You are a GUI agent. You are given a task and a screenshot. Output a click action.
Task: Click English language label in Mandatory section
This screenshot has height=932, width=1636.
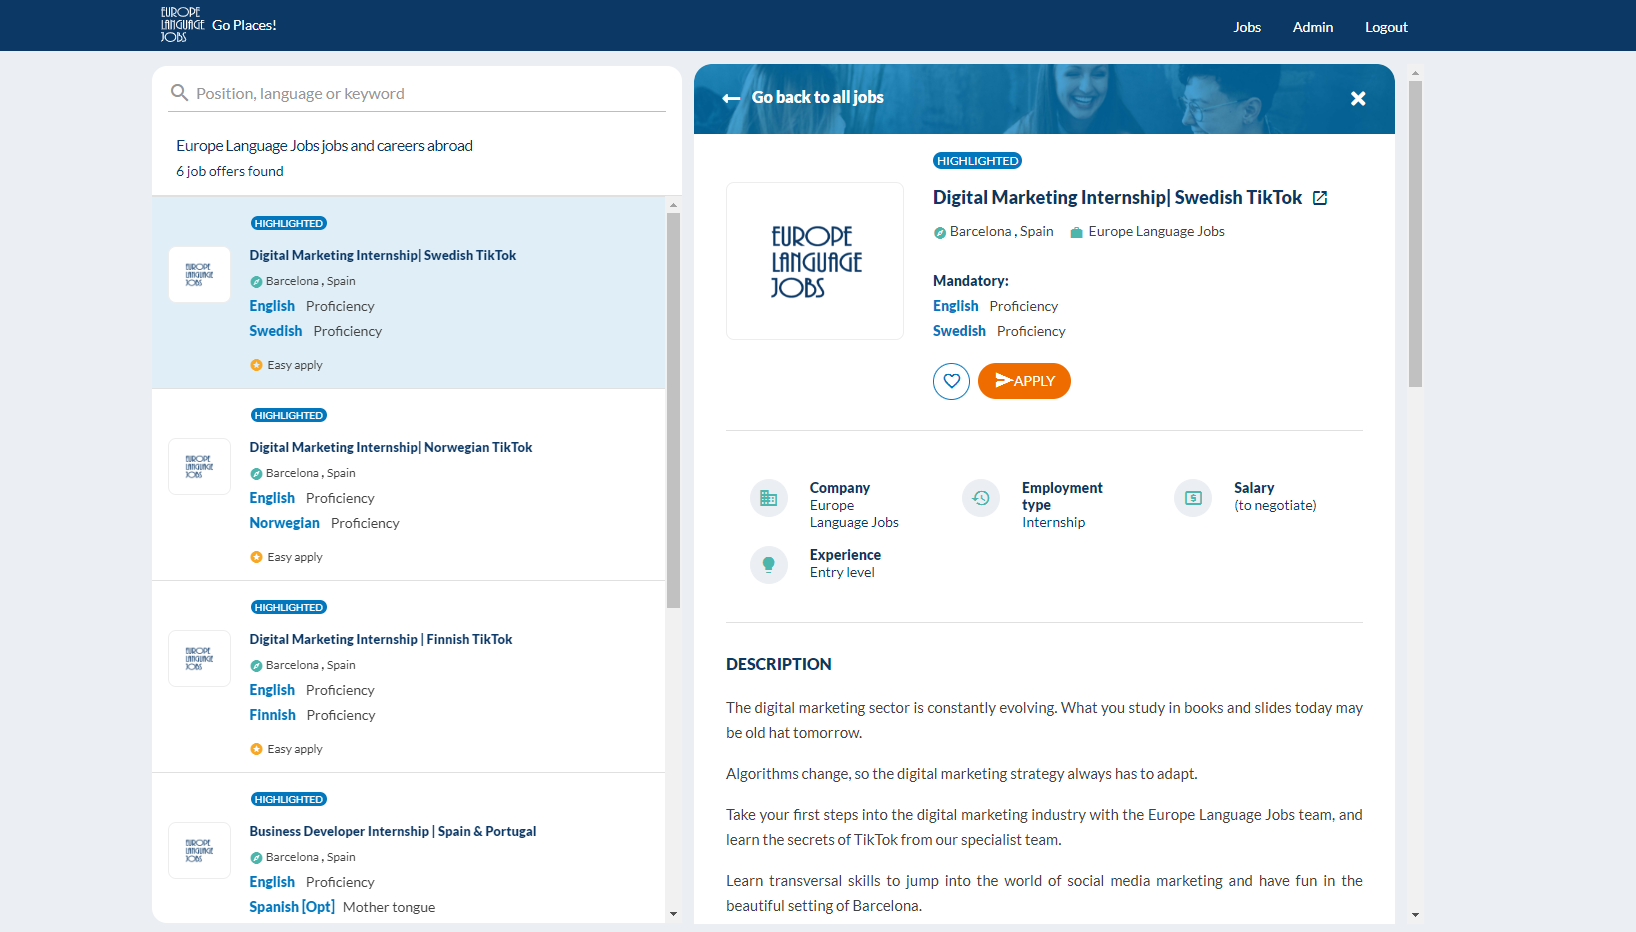(x=955, y=306)
